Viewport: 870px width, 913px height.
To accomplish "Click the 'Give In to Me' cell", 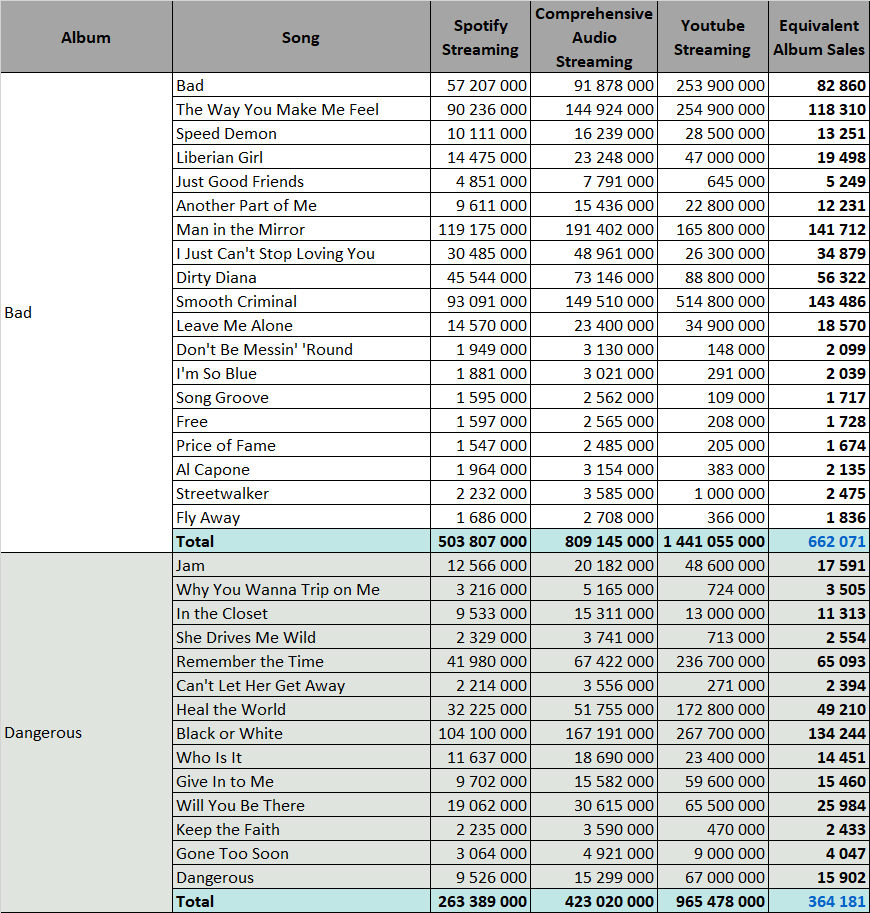I will 301,781.
